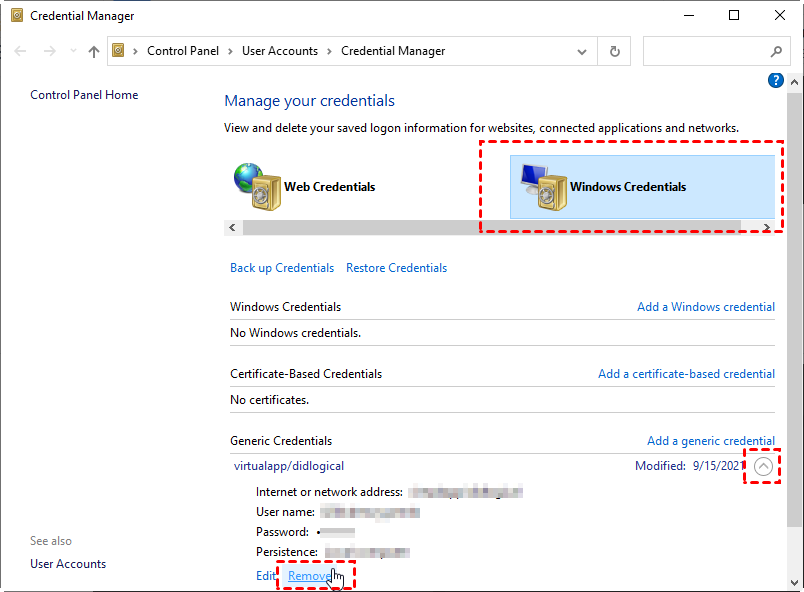Expand the Control Panel breadcrumb arrow
804x592 pixels.
pos(229,51)
